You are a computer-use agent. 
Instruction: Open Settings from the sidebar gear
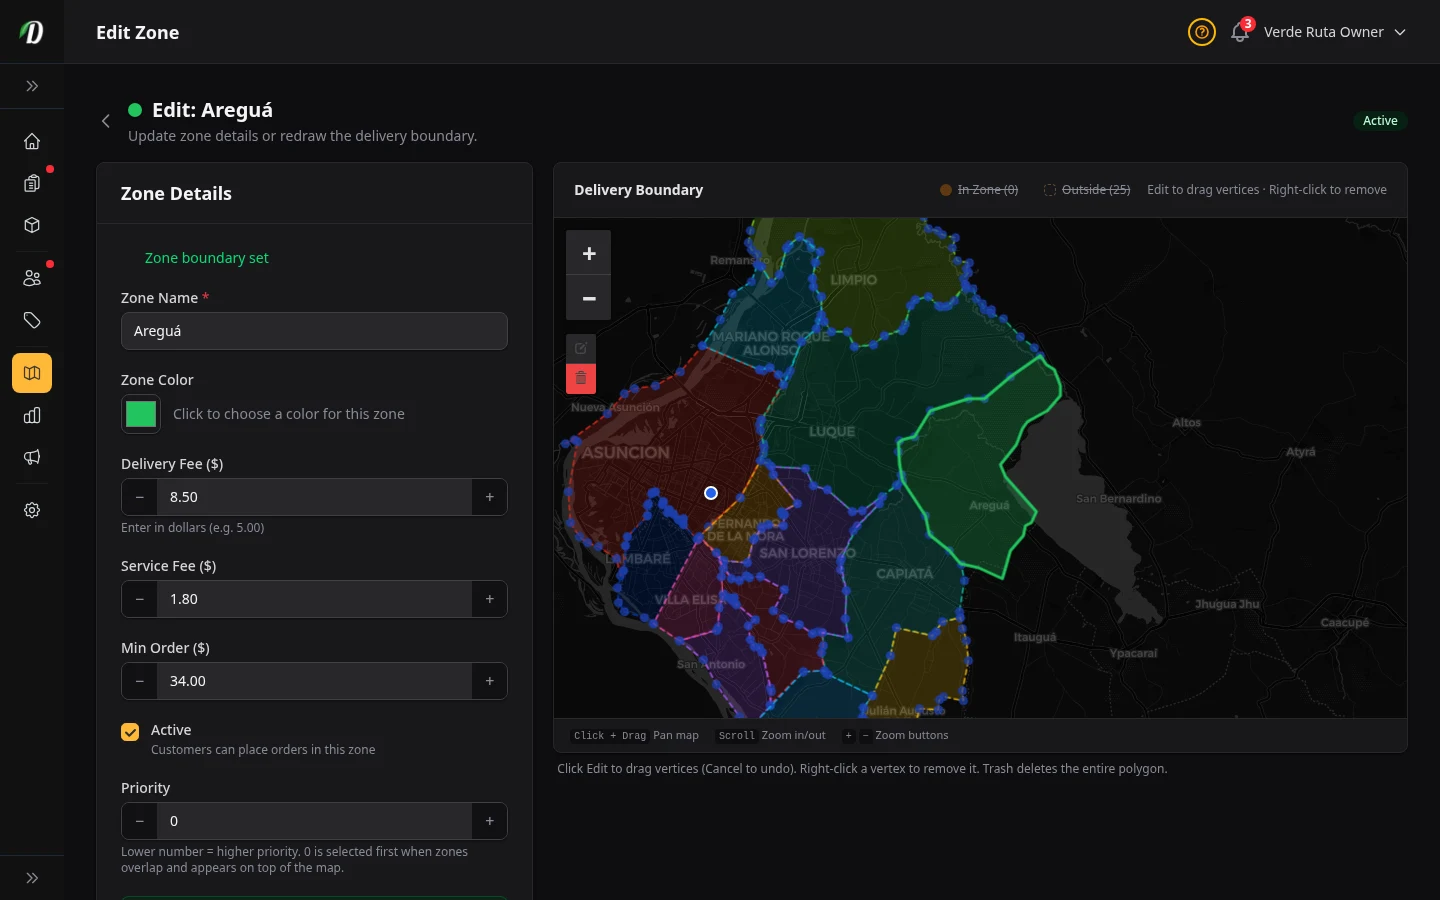32,510
